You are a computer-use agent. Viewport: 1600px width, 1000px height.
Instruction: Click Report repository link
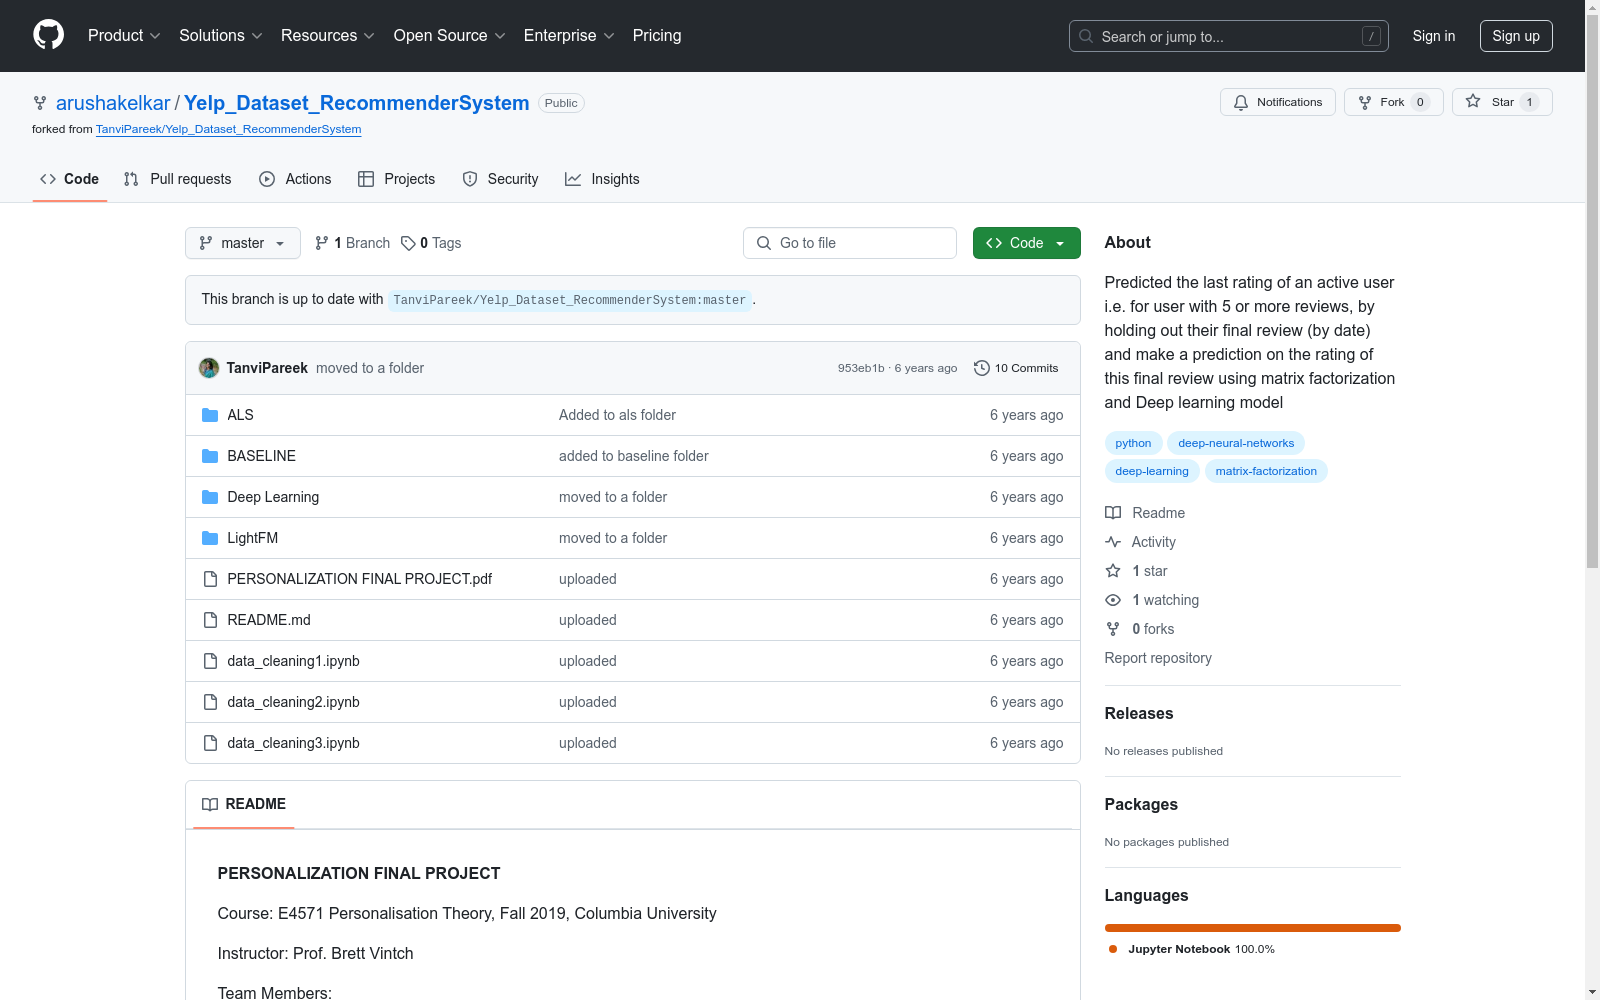tap(1158, 658)
